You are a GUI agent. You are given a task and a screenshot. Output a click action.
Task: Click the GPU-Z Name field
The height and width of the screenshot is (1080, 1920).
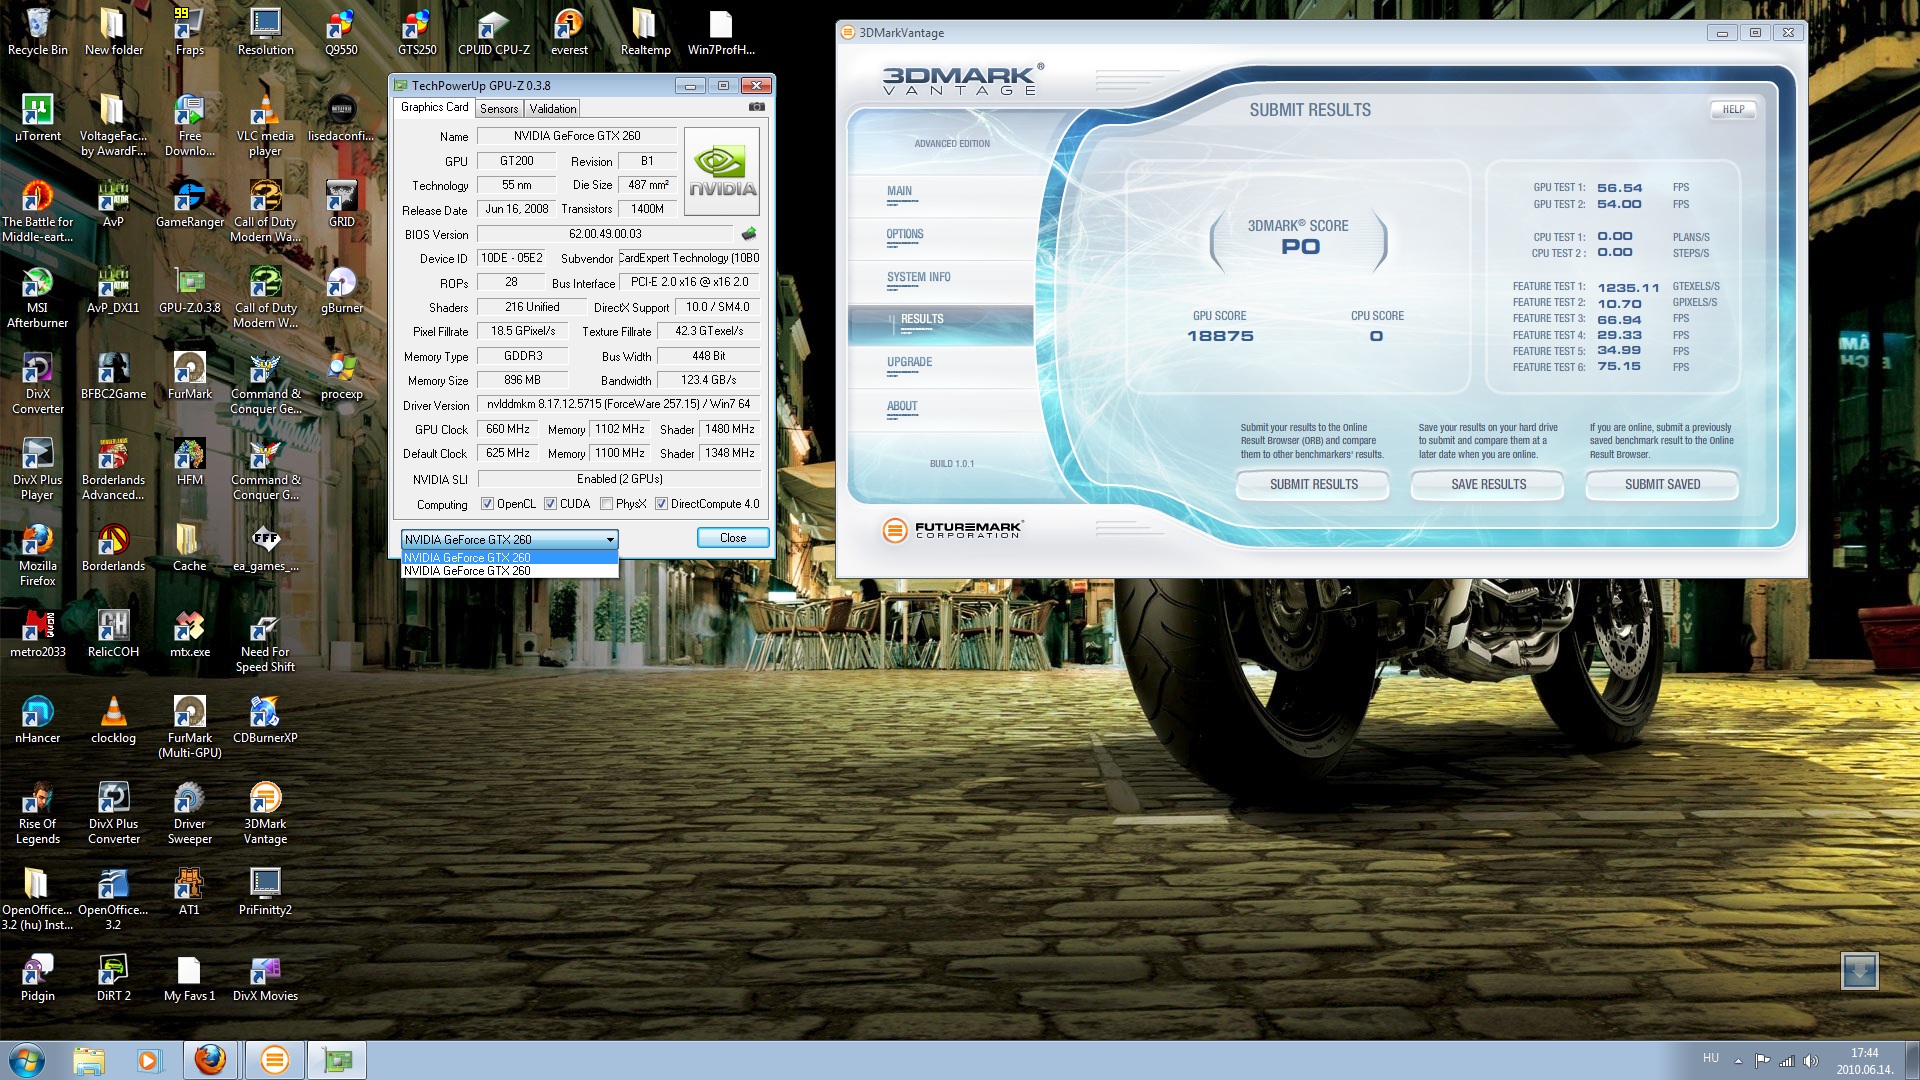(x=577, y=136)
